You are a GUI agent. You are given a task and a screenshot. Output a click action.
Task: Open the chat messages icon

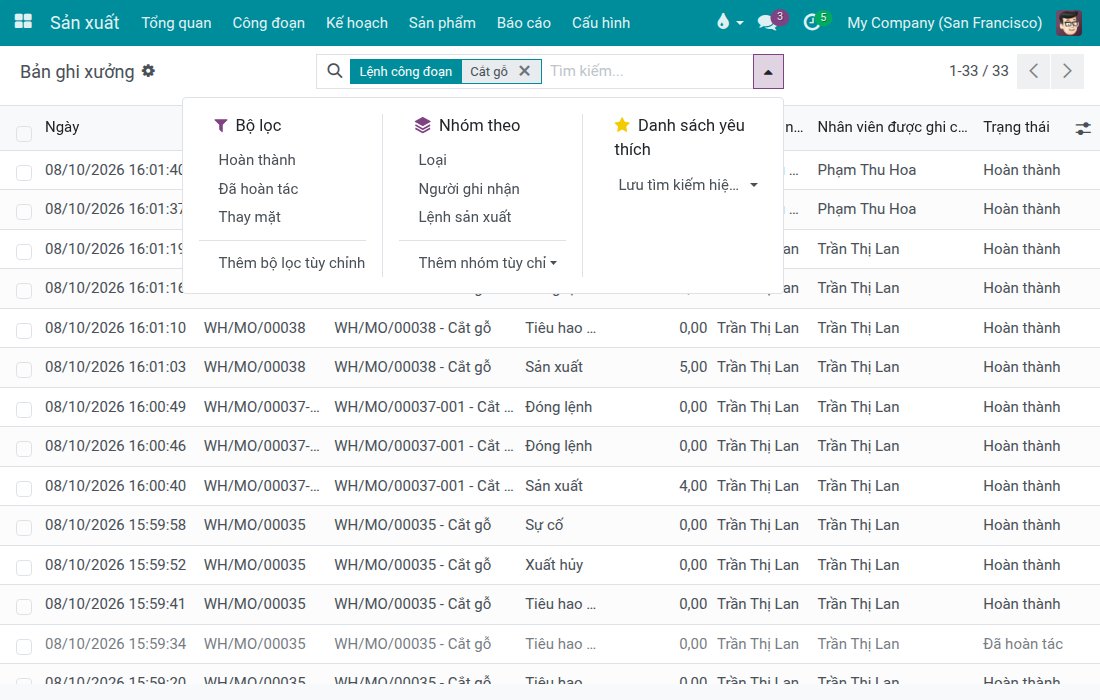coord(767,22)
